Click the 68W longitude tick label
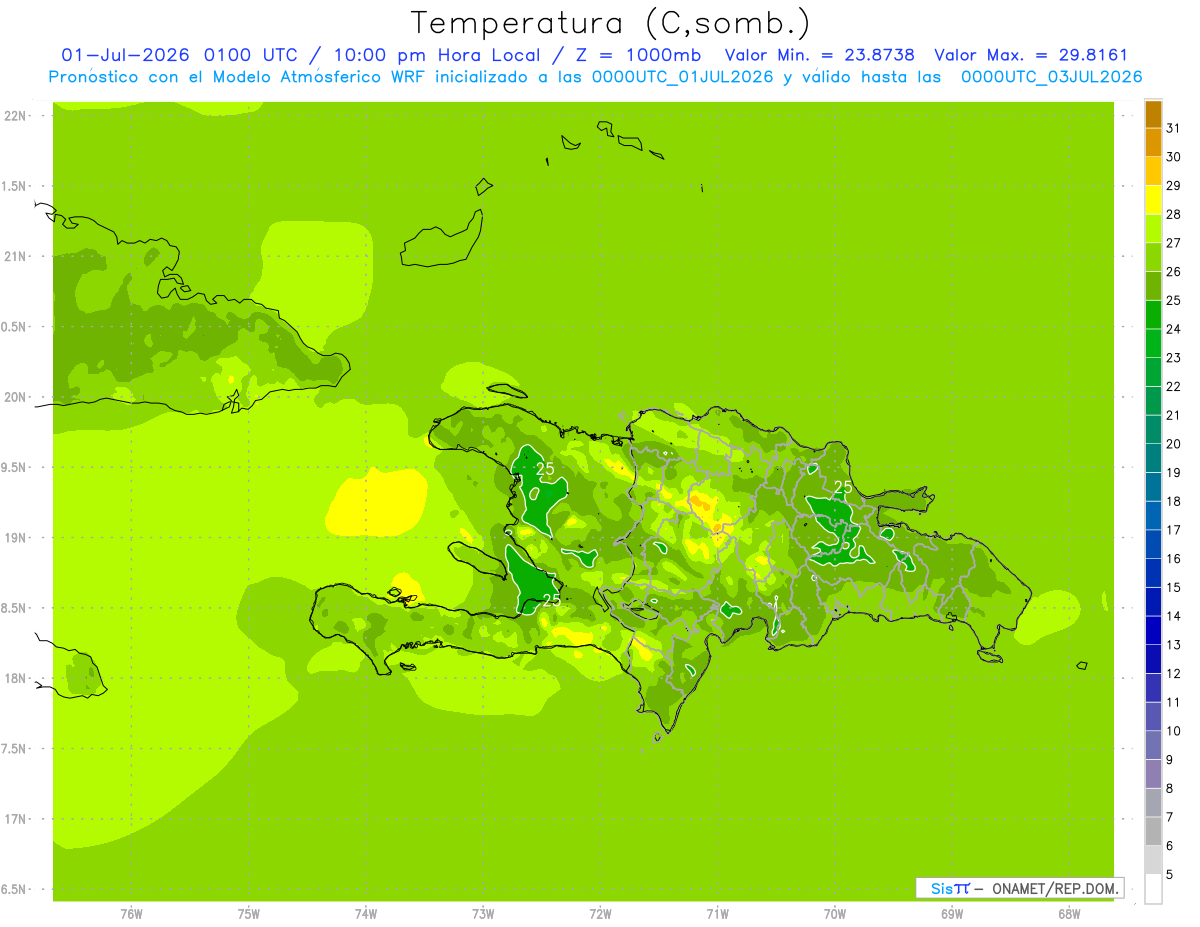This screenshot has width=1200, height=927. (1068, 913)
